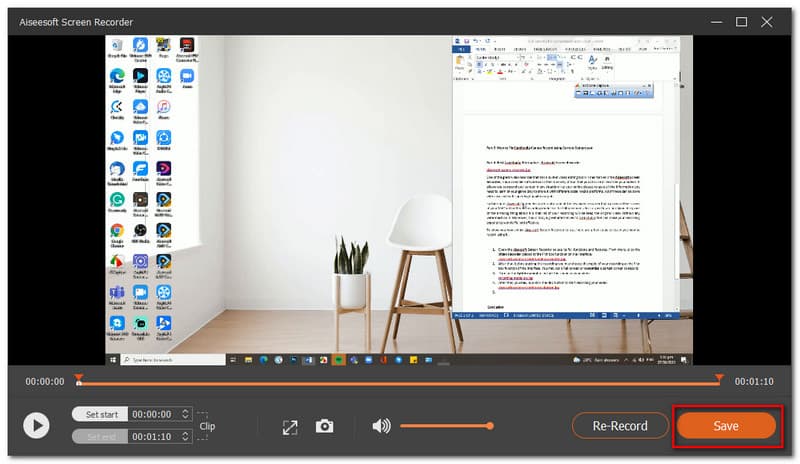
Task: Decrease the end time with the down arrow
Action: [184, 440]
